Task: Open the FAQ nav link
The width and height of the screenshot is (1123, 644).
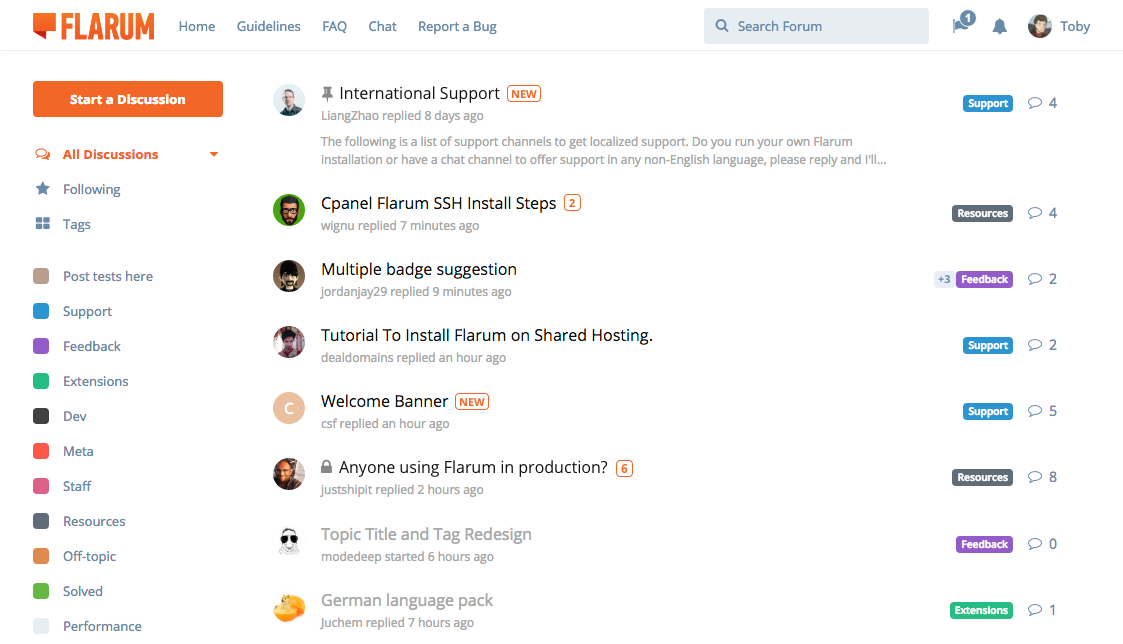Action: coord(334,27)
